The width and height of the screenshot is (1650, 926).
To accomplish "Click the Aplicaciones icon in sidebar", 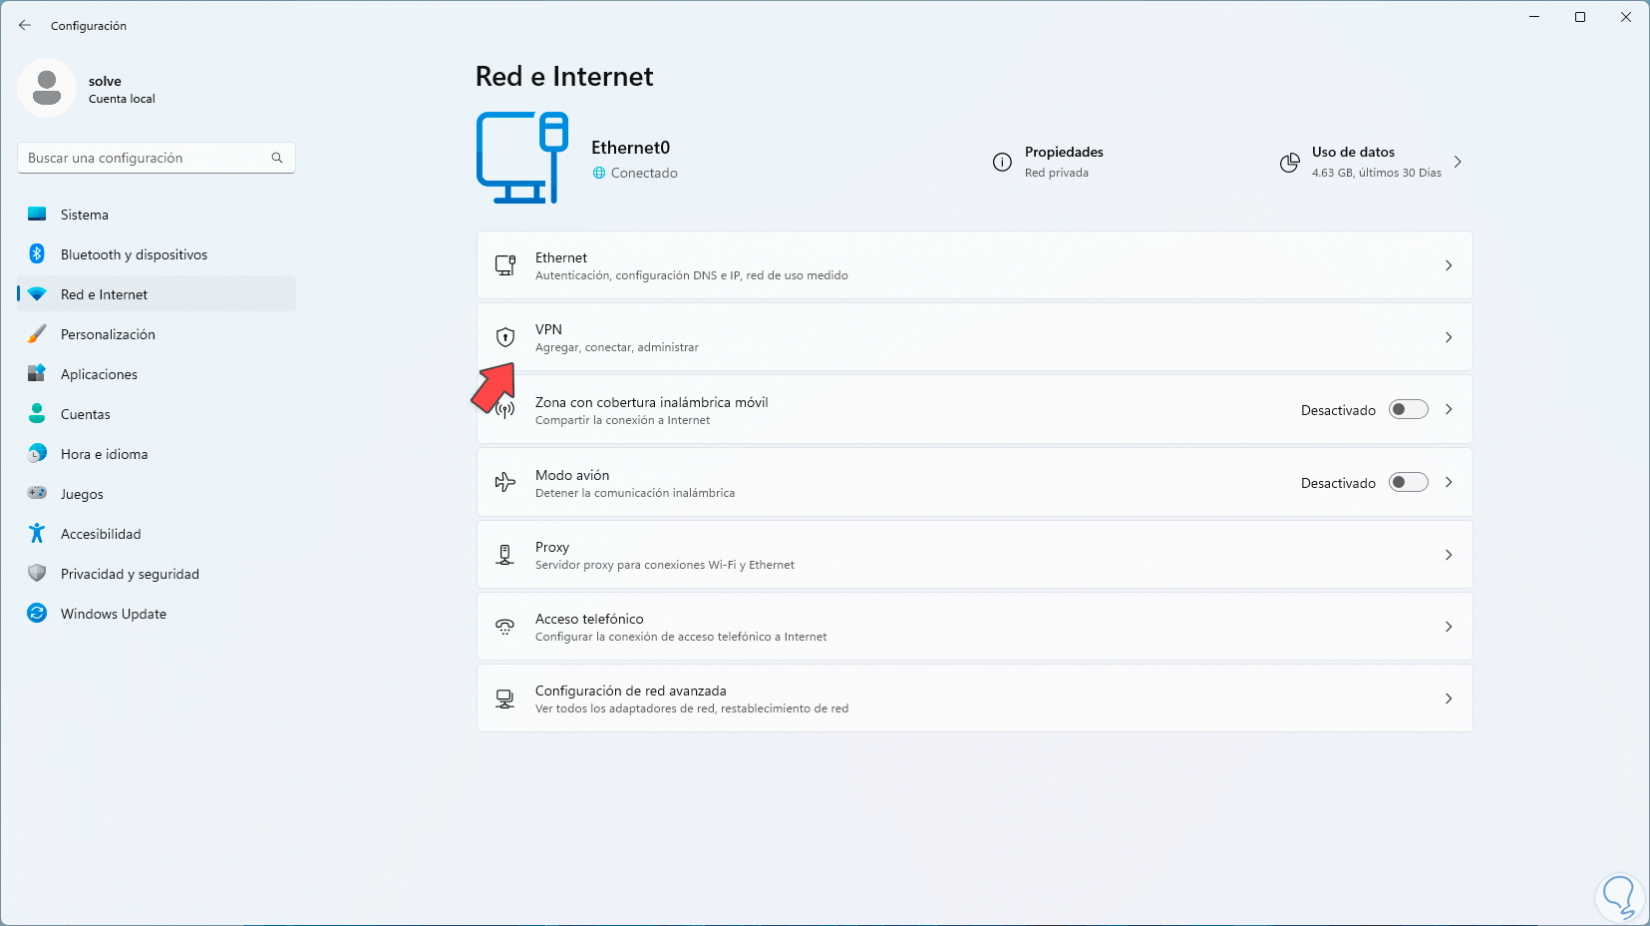I will coord(37,374).
